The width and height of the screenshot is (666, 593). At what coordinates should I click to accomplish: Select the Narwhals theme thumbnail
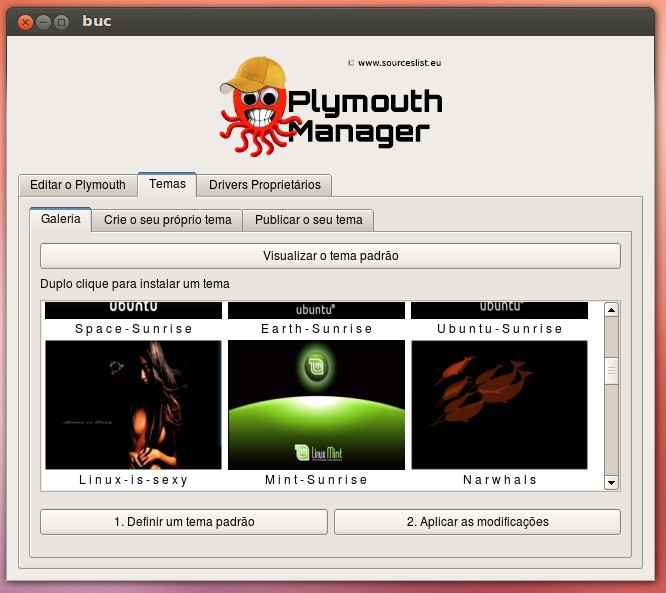(500, 405)
